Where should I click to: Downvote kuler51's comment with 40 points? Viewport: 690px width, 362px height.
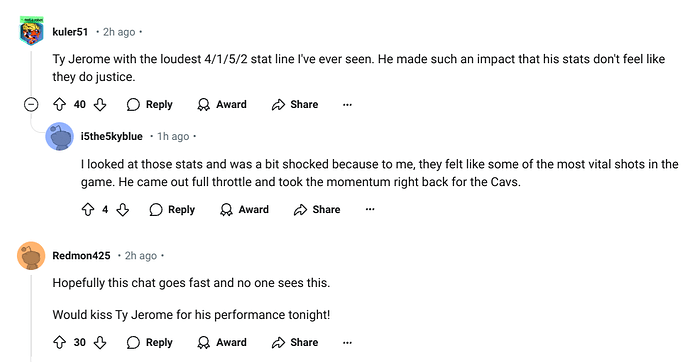point(100,105)
